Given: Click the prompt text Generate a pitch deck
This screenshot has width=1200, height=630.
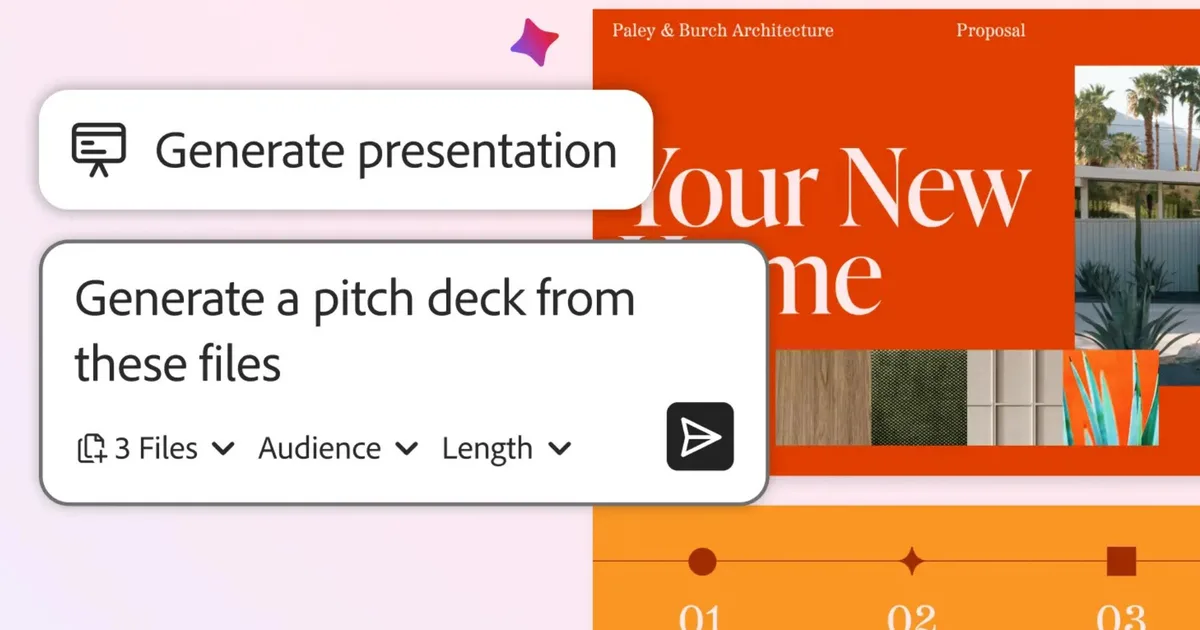Looking at the screenshot, I should 353,330.
